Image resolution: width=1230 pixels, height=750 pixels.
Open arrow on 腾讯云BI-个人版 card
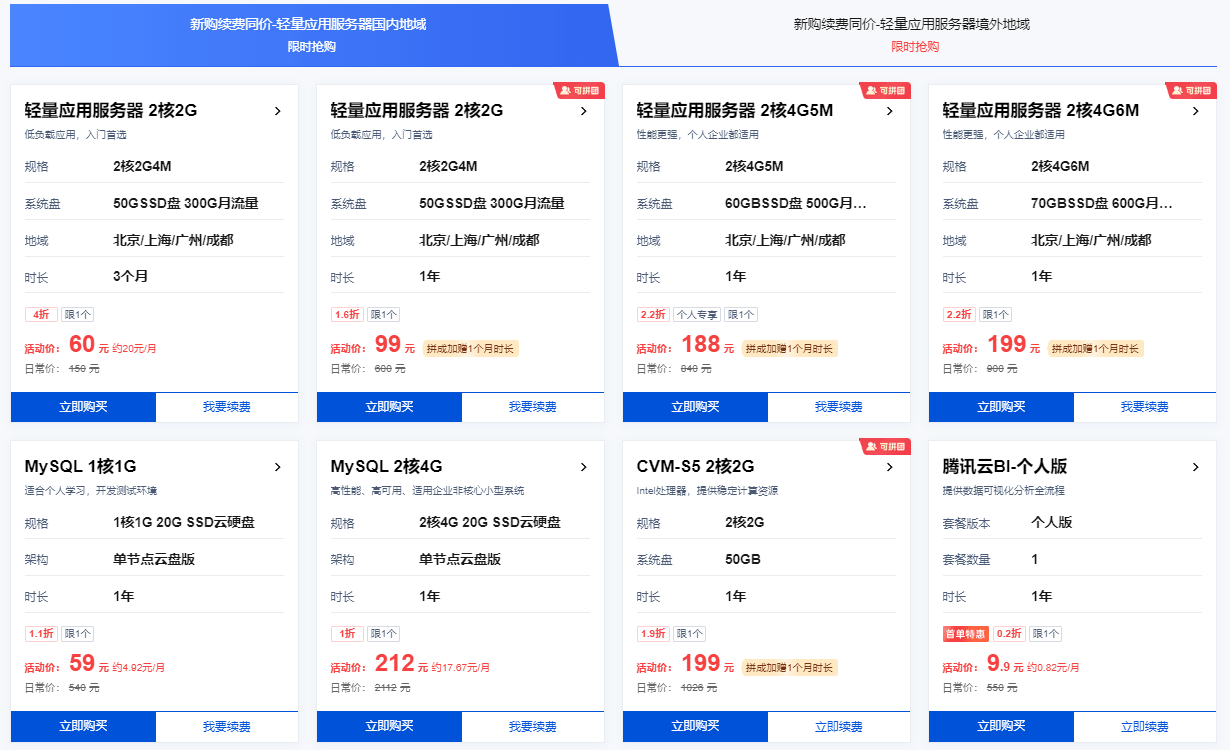point(1195,467)
